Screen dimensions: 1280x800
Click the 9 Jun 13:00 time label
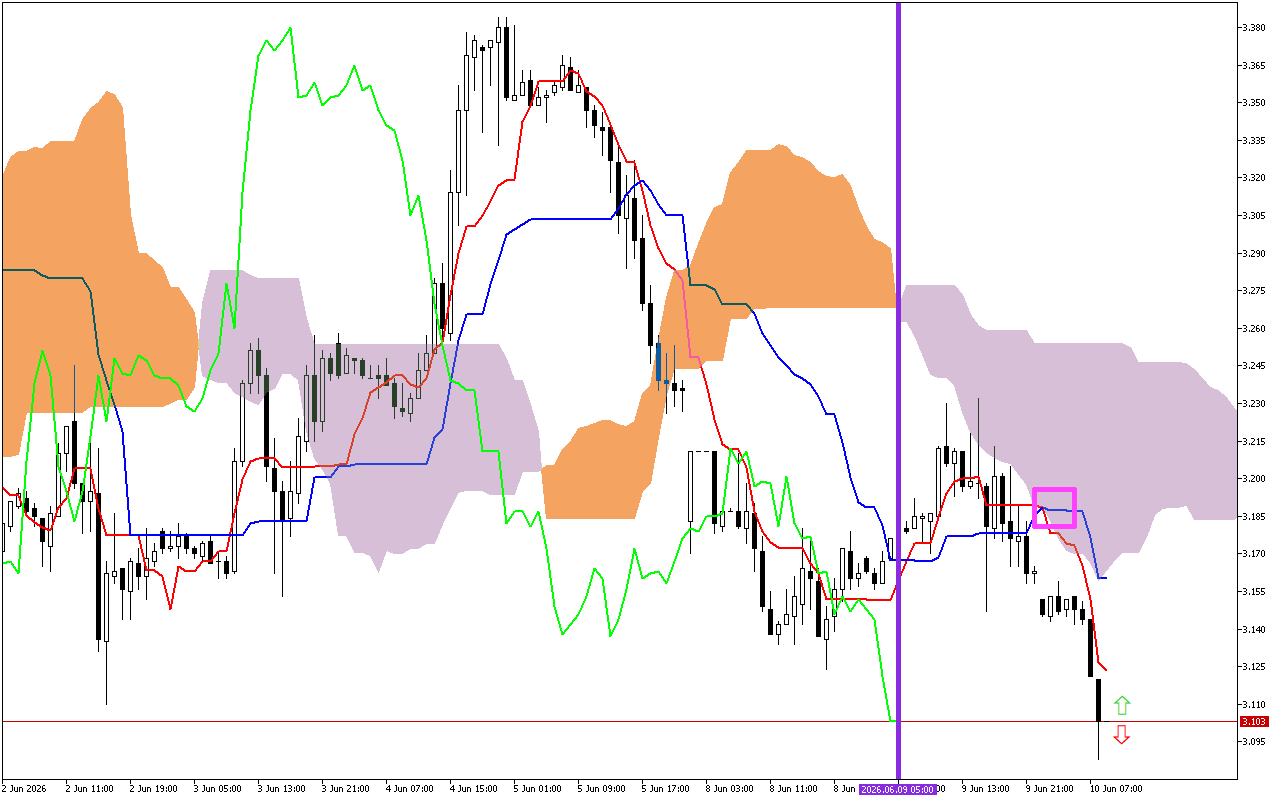tap(987, 789)
